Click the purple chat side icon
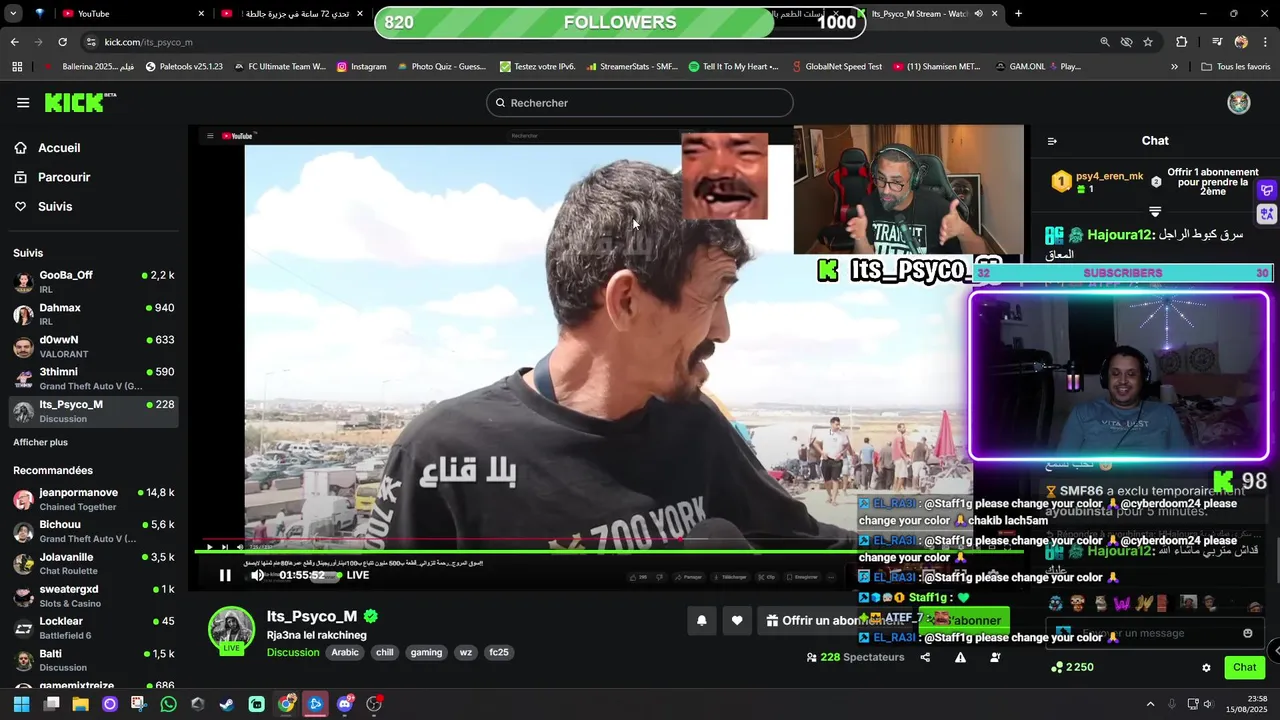The width and height of the screenshot is (1280, 720). [1267, 190]
